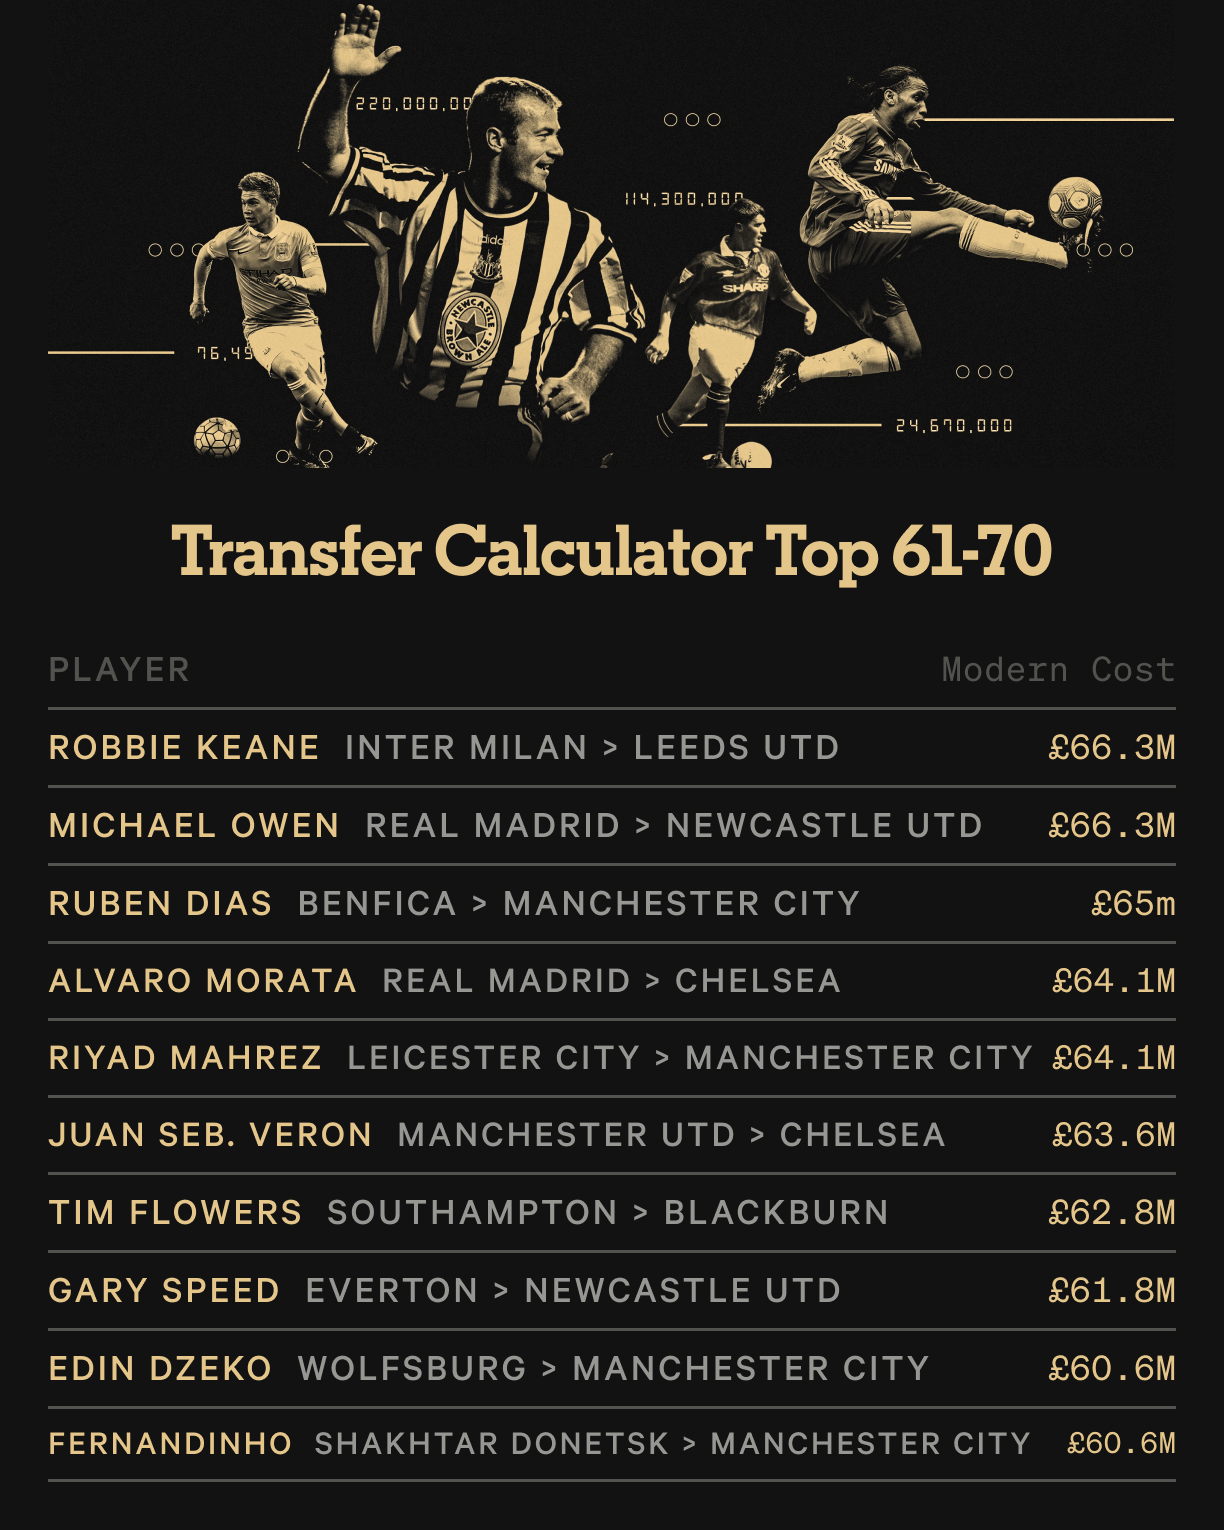Click Wolfsburg > Manchester City transfer text
This screenshot has height=1530, width=1224.
coord(613,1369)
